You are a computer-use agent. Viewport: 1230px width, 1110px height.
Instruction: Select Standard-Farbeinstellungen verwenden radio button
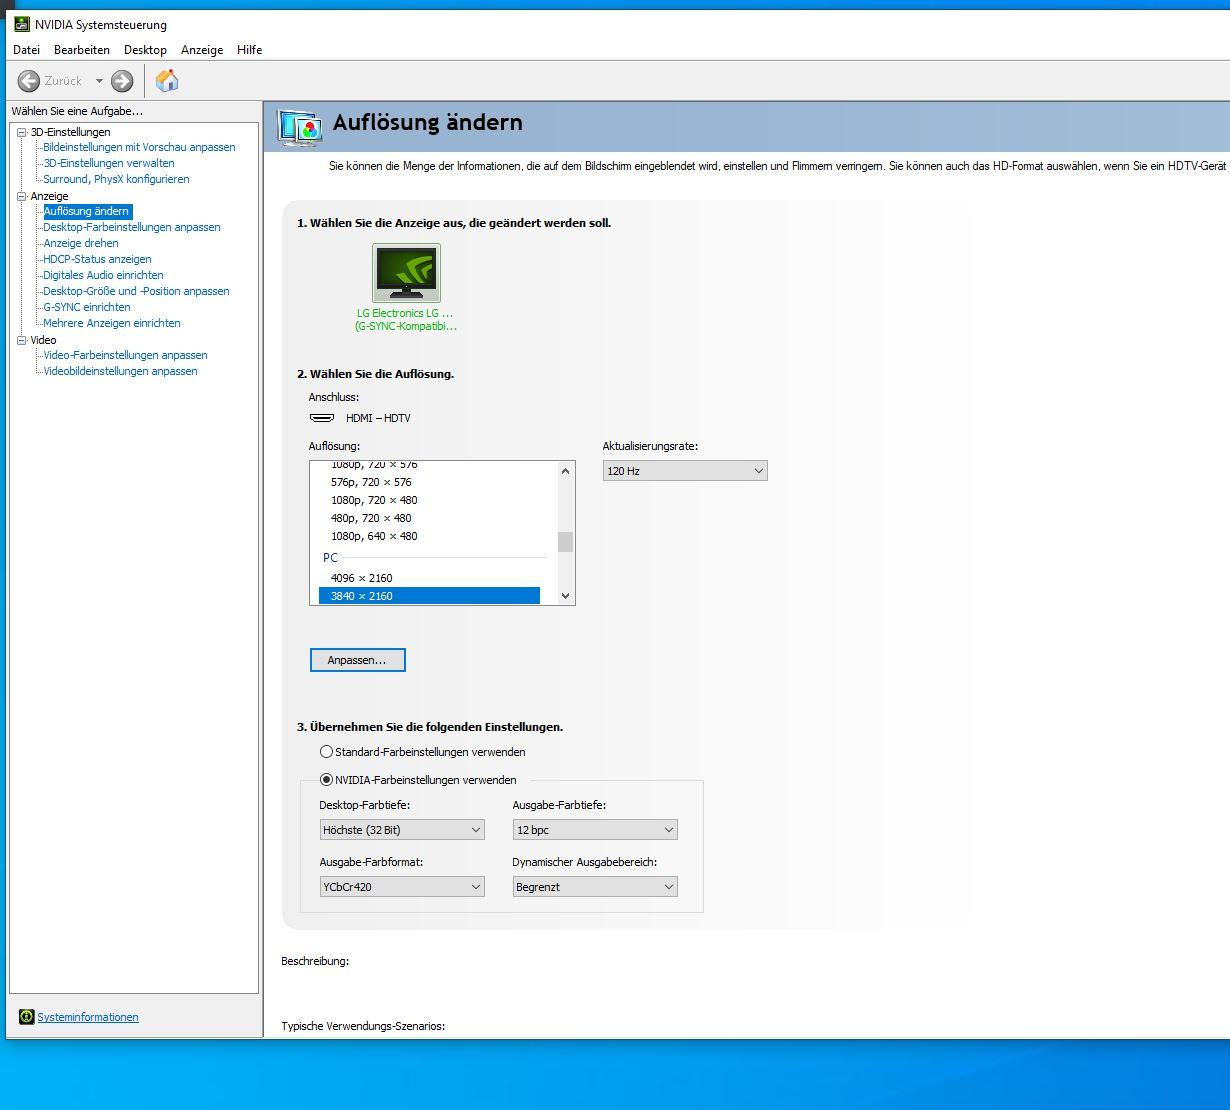click(x=326, y=752)
